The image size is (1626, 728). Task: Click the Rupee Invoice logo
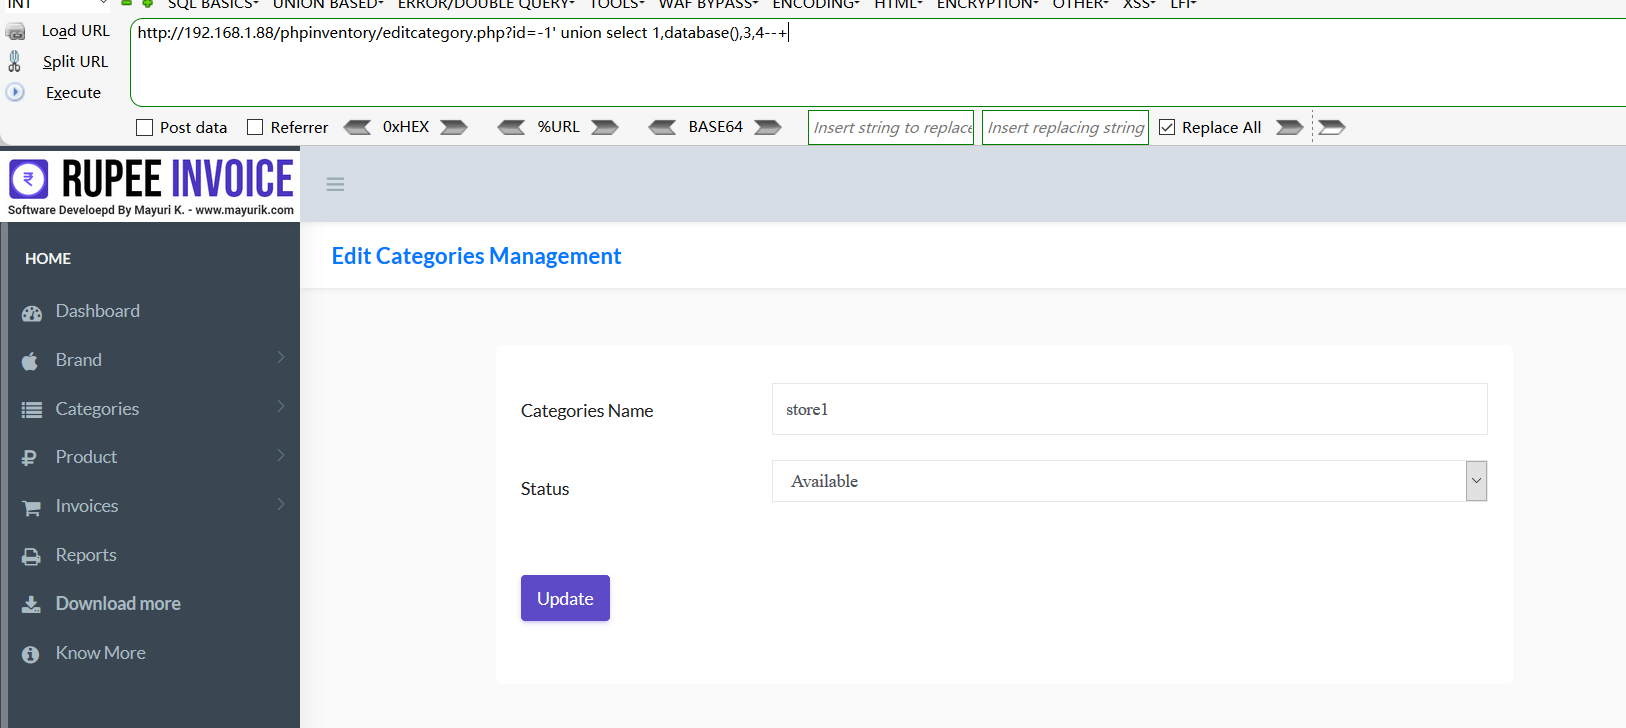tap(151, 186)
